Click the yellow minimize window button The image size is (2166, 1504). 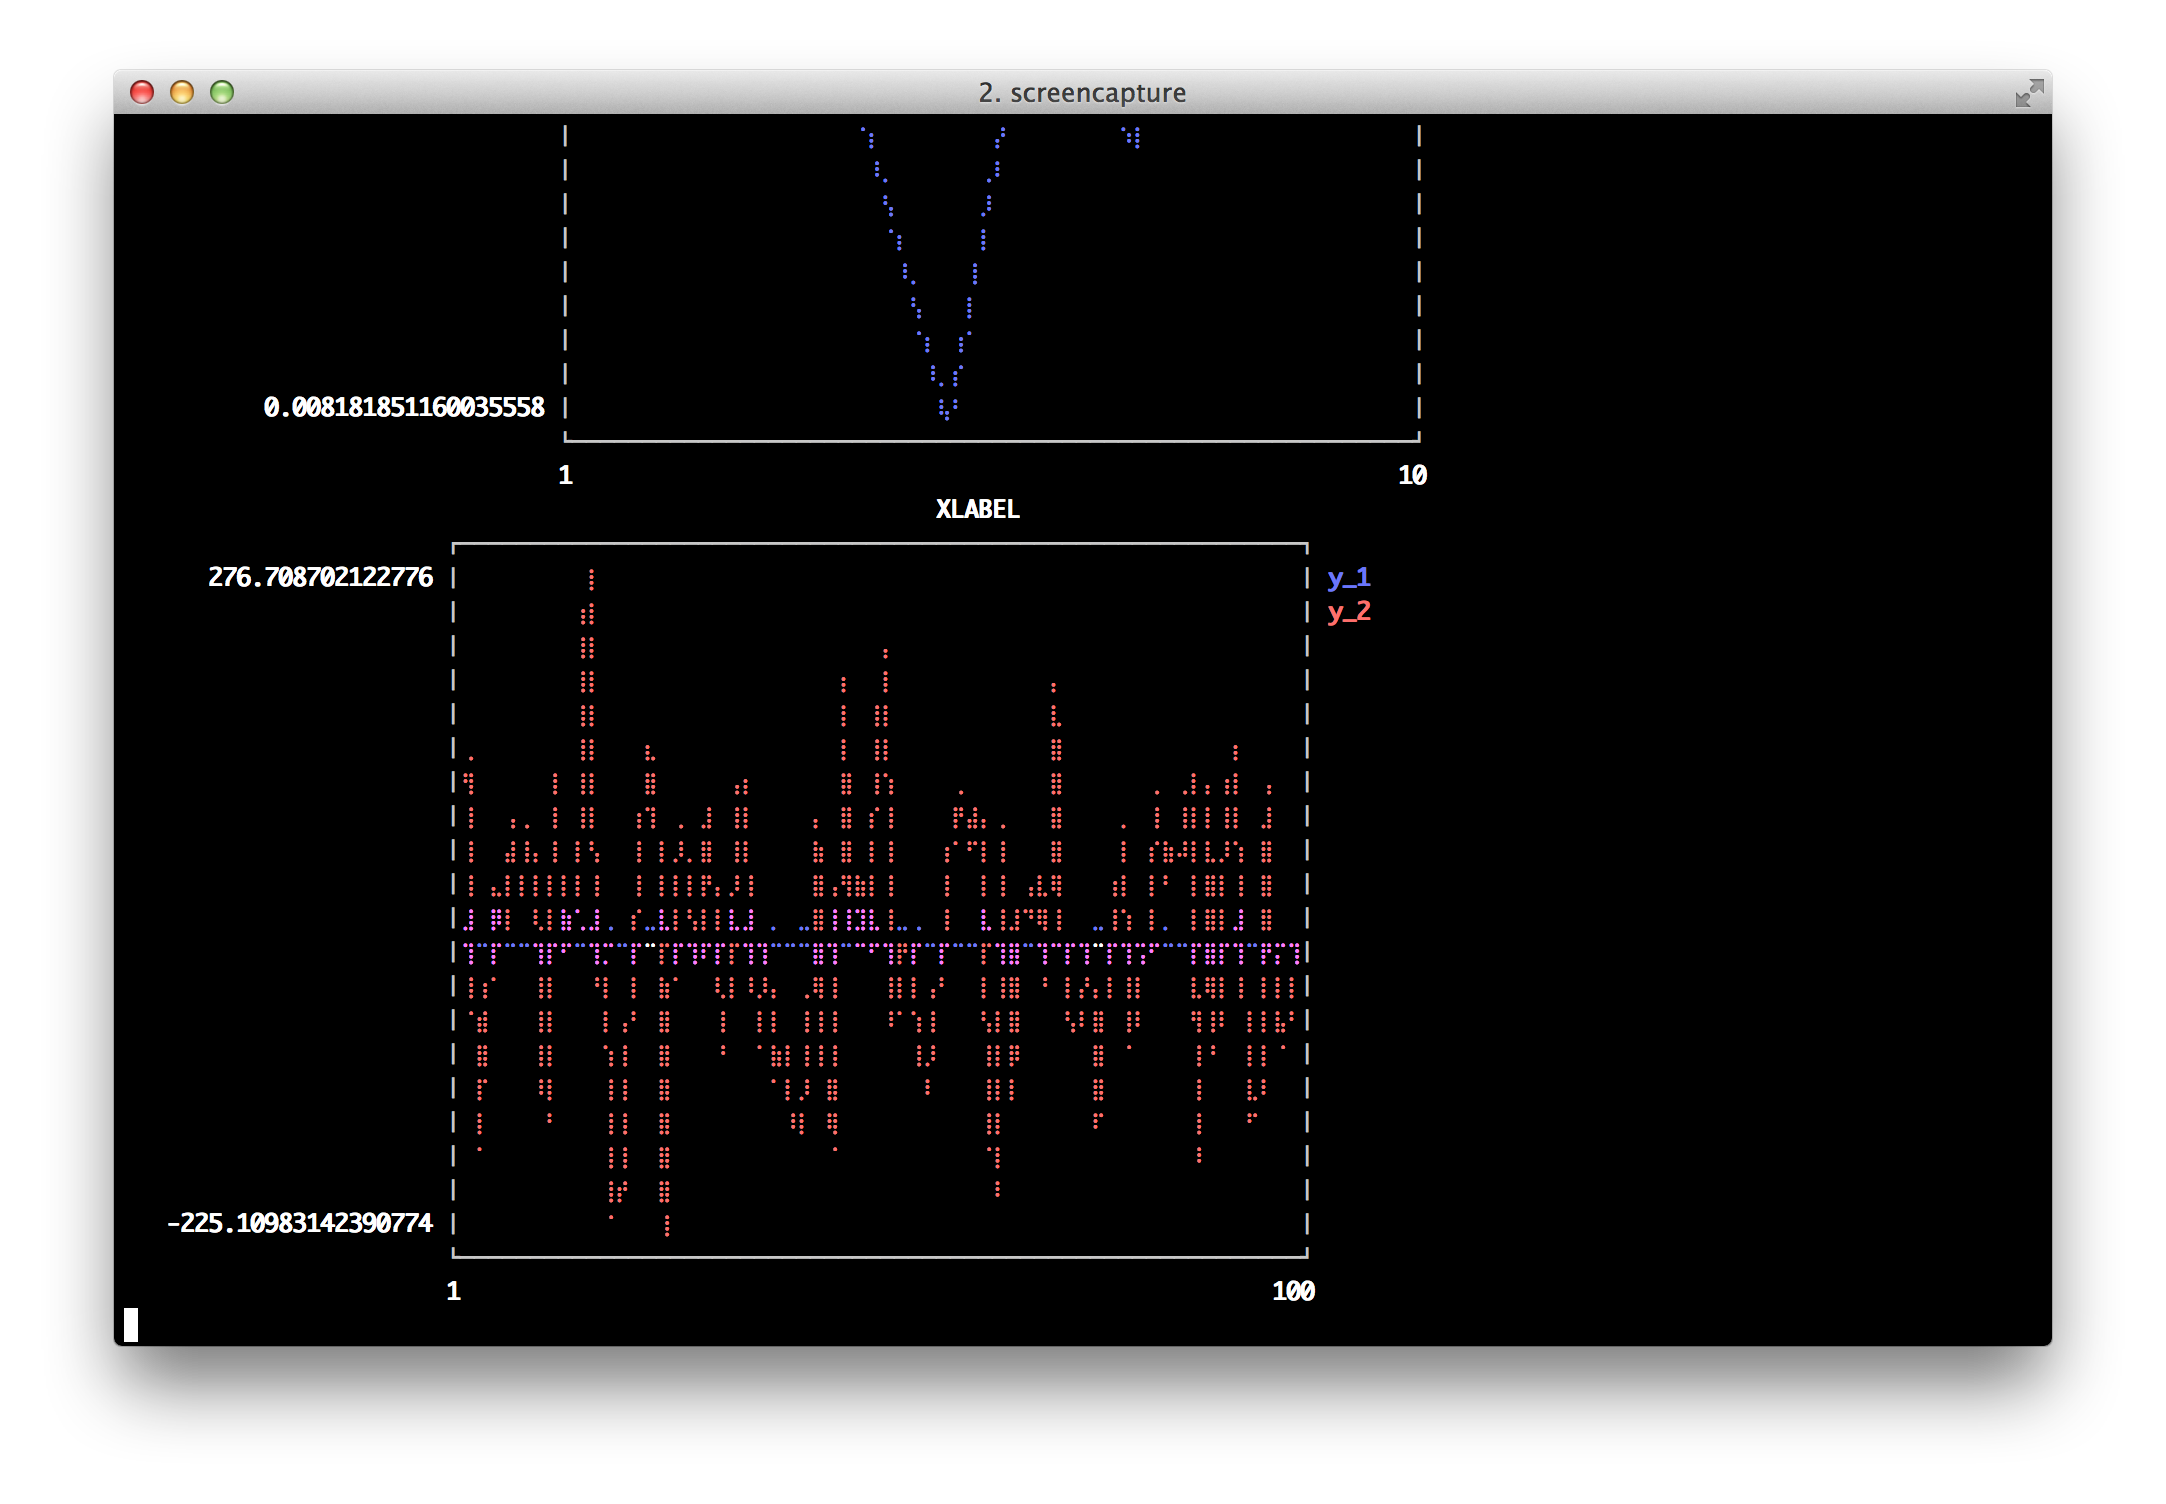182,92
